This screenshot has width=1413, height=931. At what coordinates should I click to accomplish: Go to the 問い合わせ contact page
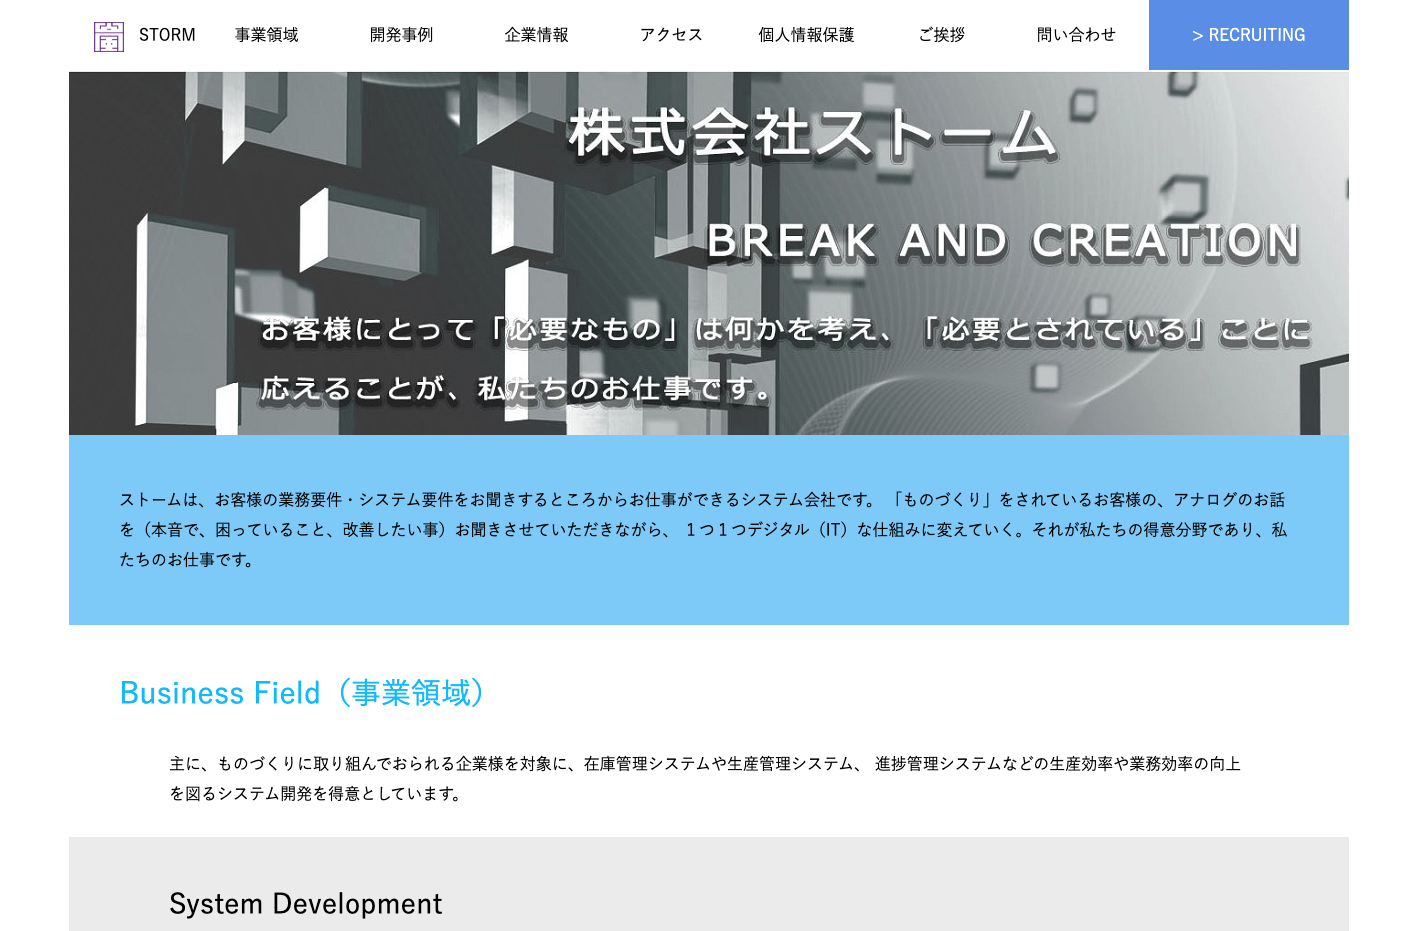pos(1076,34)
